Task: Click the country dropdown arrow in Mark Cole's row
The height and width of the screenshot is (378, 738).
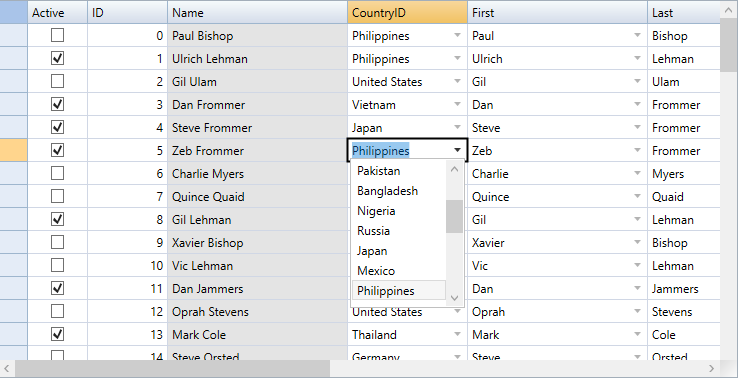Action: (x=457, y=334)
